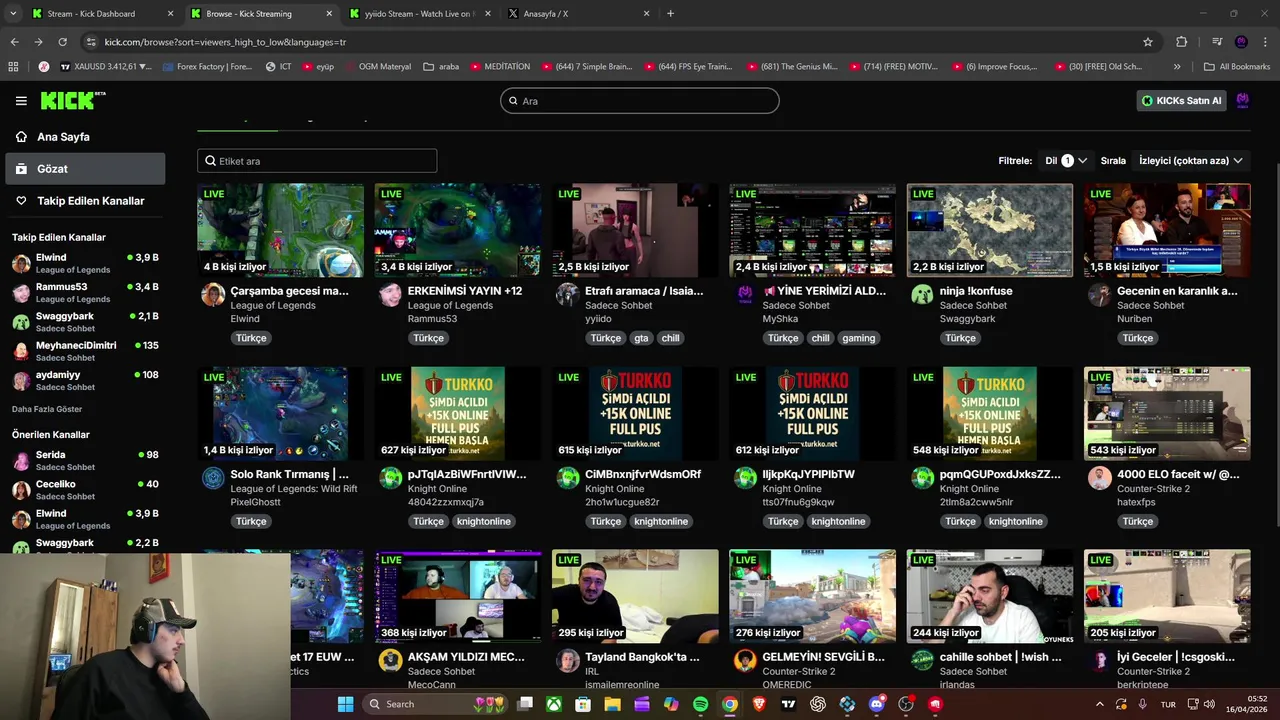1280x720 pixels.
Task: Open the apps grid in bookmarks bar
Action: (13, 67)
